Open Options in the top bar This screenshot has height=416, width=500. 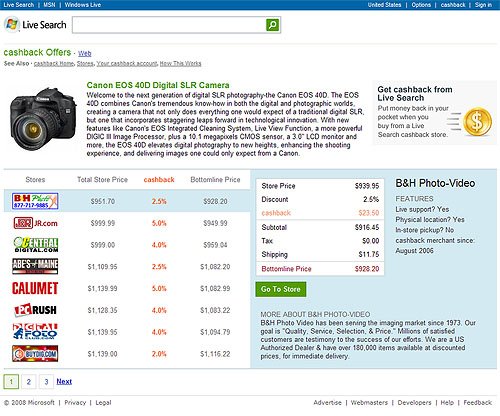coord(421,5)
